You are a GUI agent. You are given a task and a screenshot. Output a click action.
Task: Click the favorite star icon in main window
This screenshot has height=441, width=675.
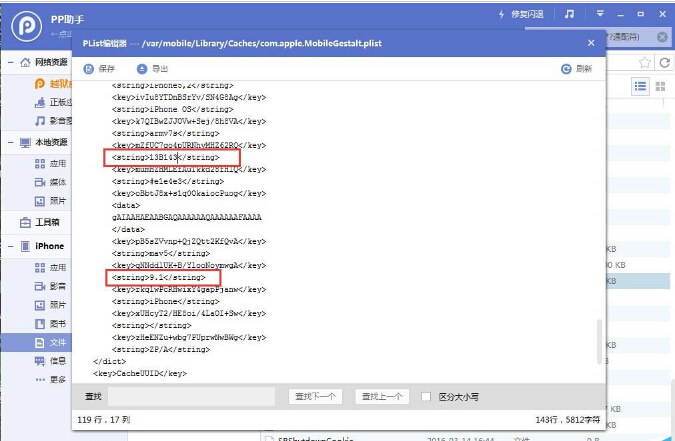point(644,62)
